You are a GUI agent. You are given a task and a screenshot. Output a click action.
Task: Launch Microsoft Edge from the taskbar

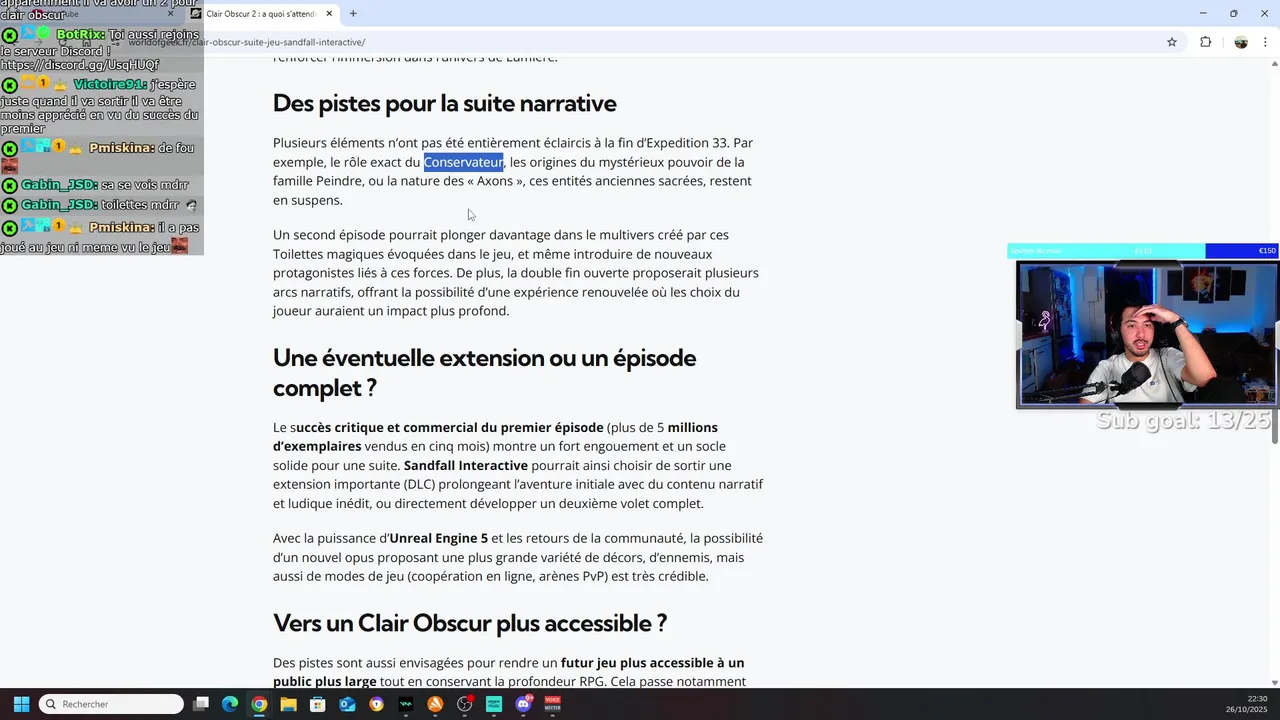(230, 704)
